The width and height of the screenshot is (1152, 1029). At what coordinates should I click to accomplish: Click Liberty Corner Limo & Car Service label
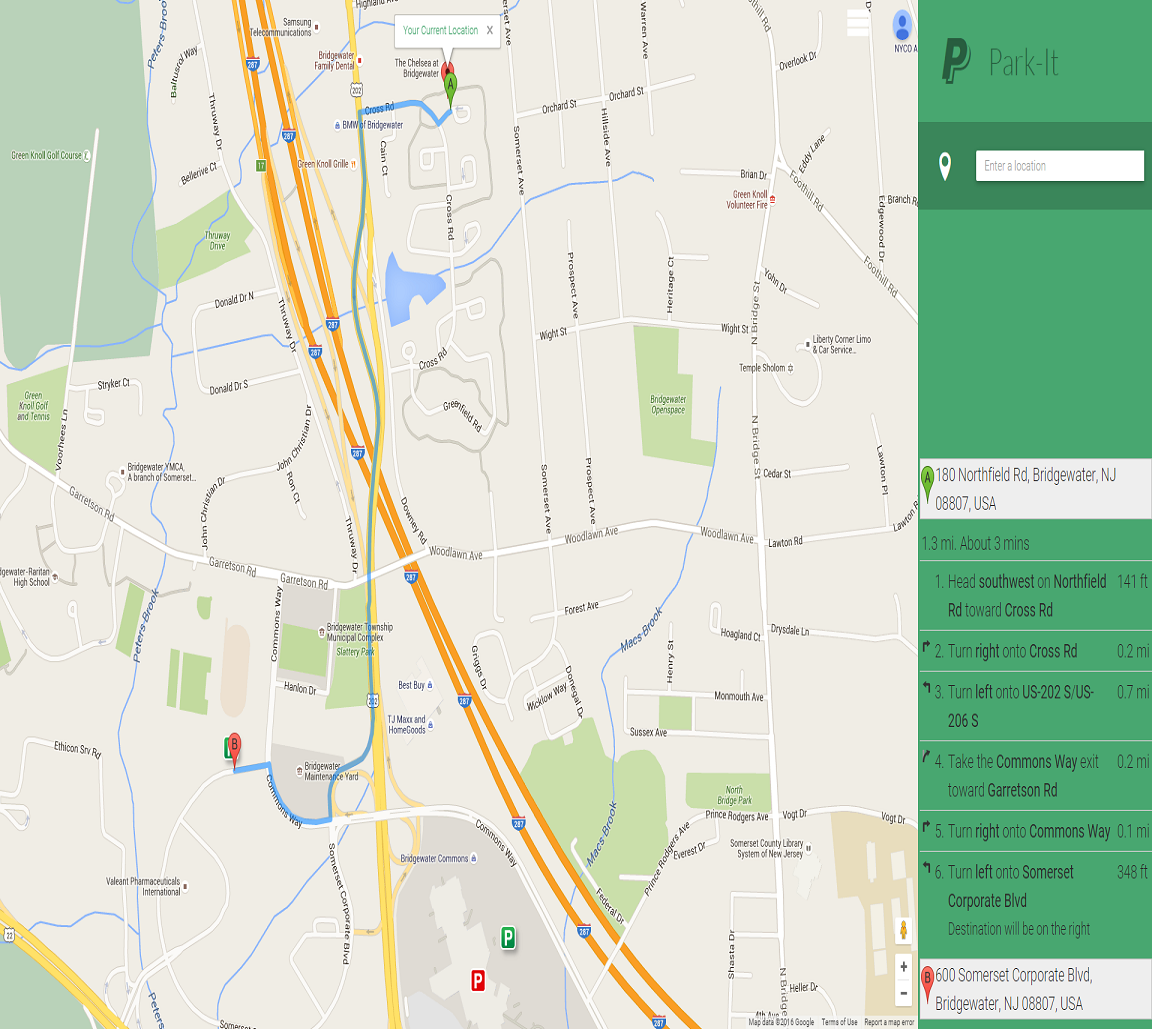click(841, 344)
